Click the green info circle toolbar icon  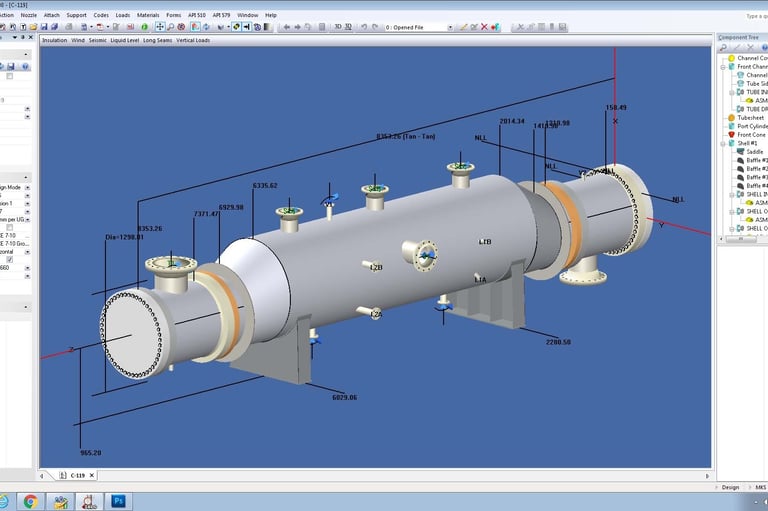point(144,27)
